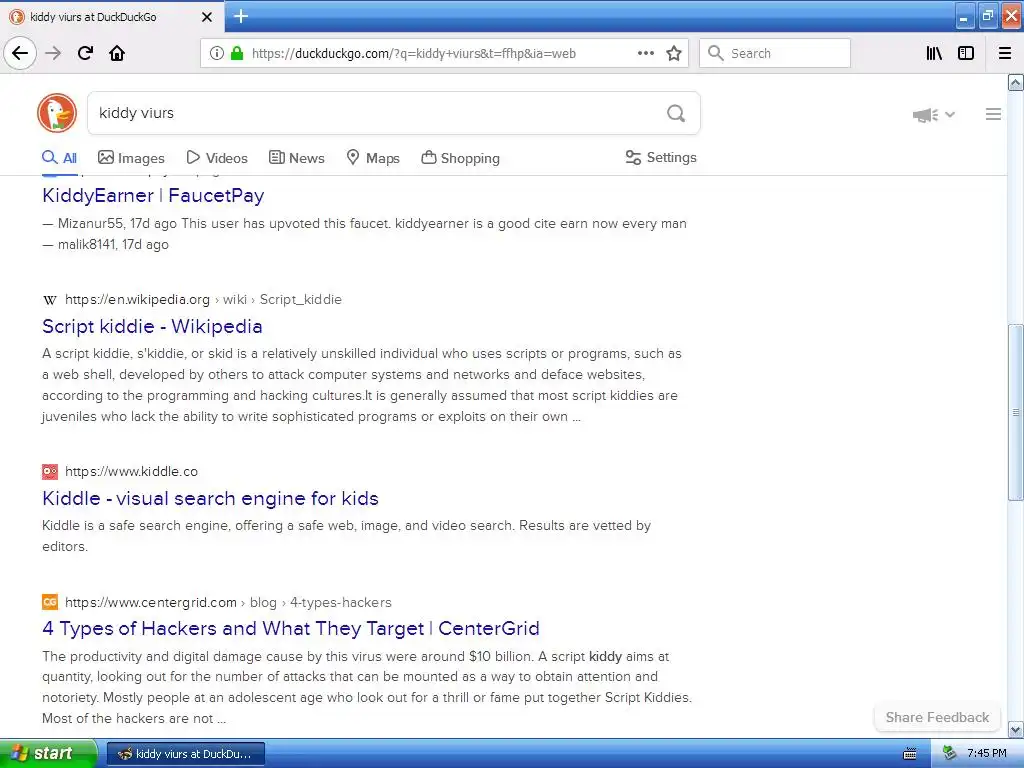1024x768 pixels.
Task: Click the green secure padlock icon
Action: coord(236,54)
